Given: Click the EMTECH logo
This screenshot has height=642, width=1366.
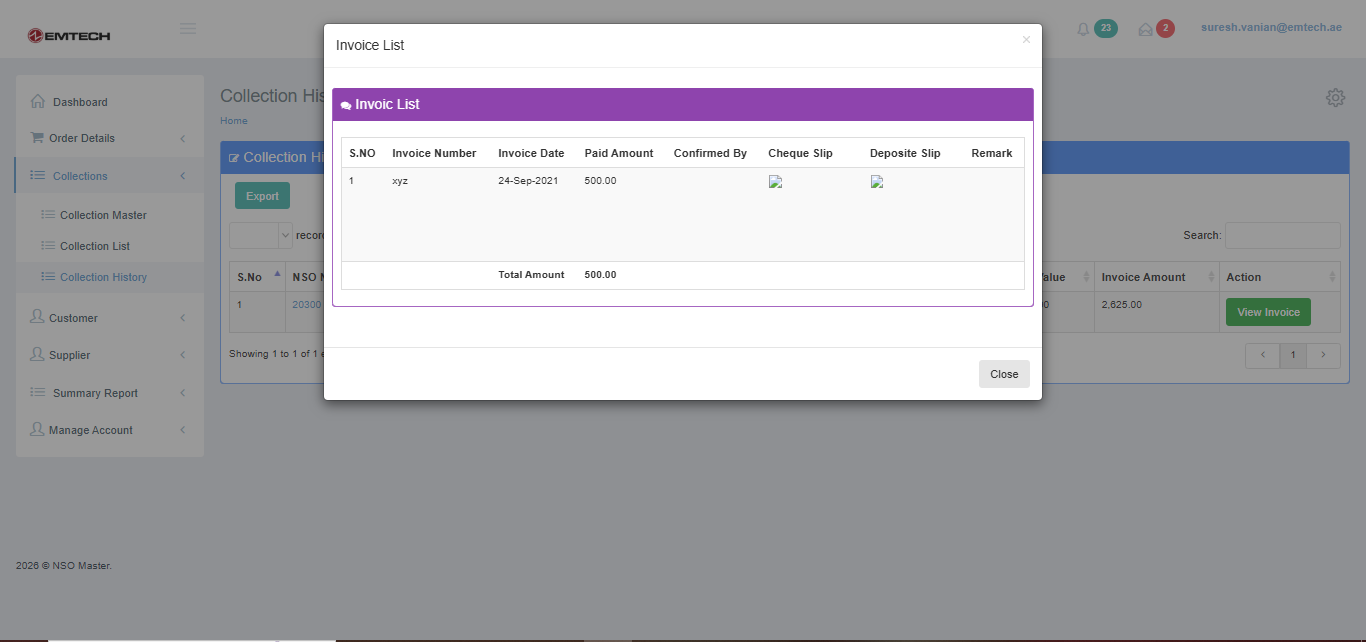Looking at the screenshot, I should point(69,35).
